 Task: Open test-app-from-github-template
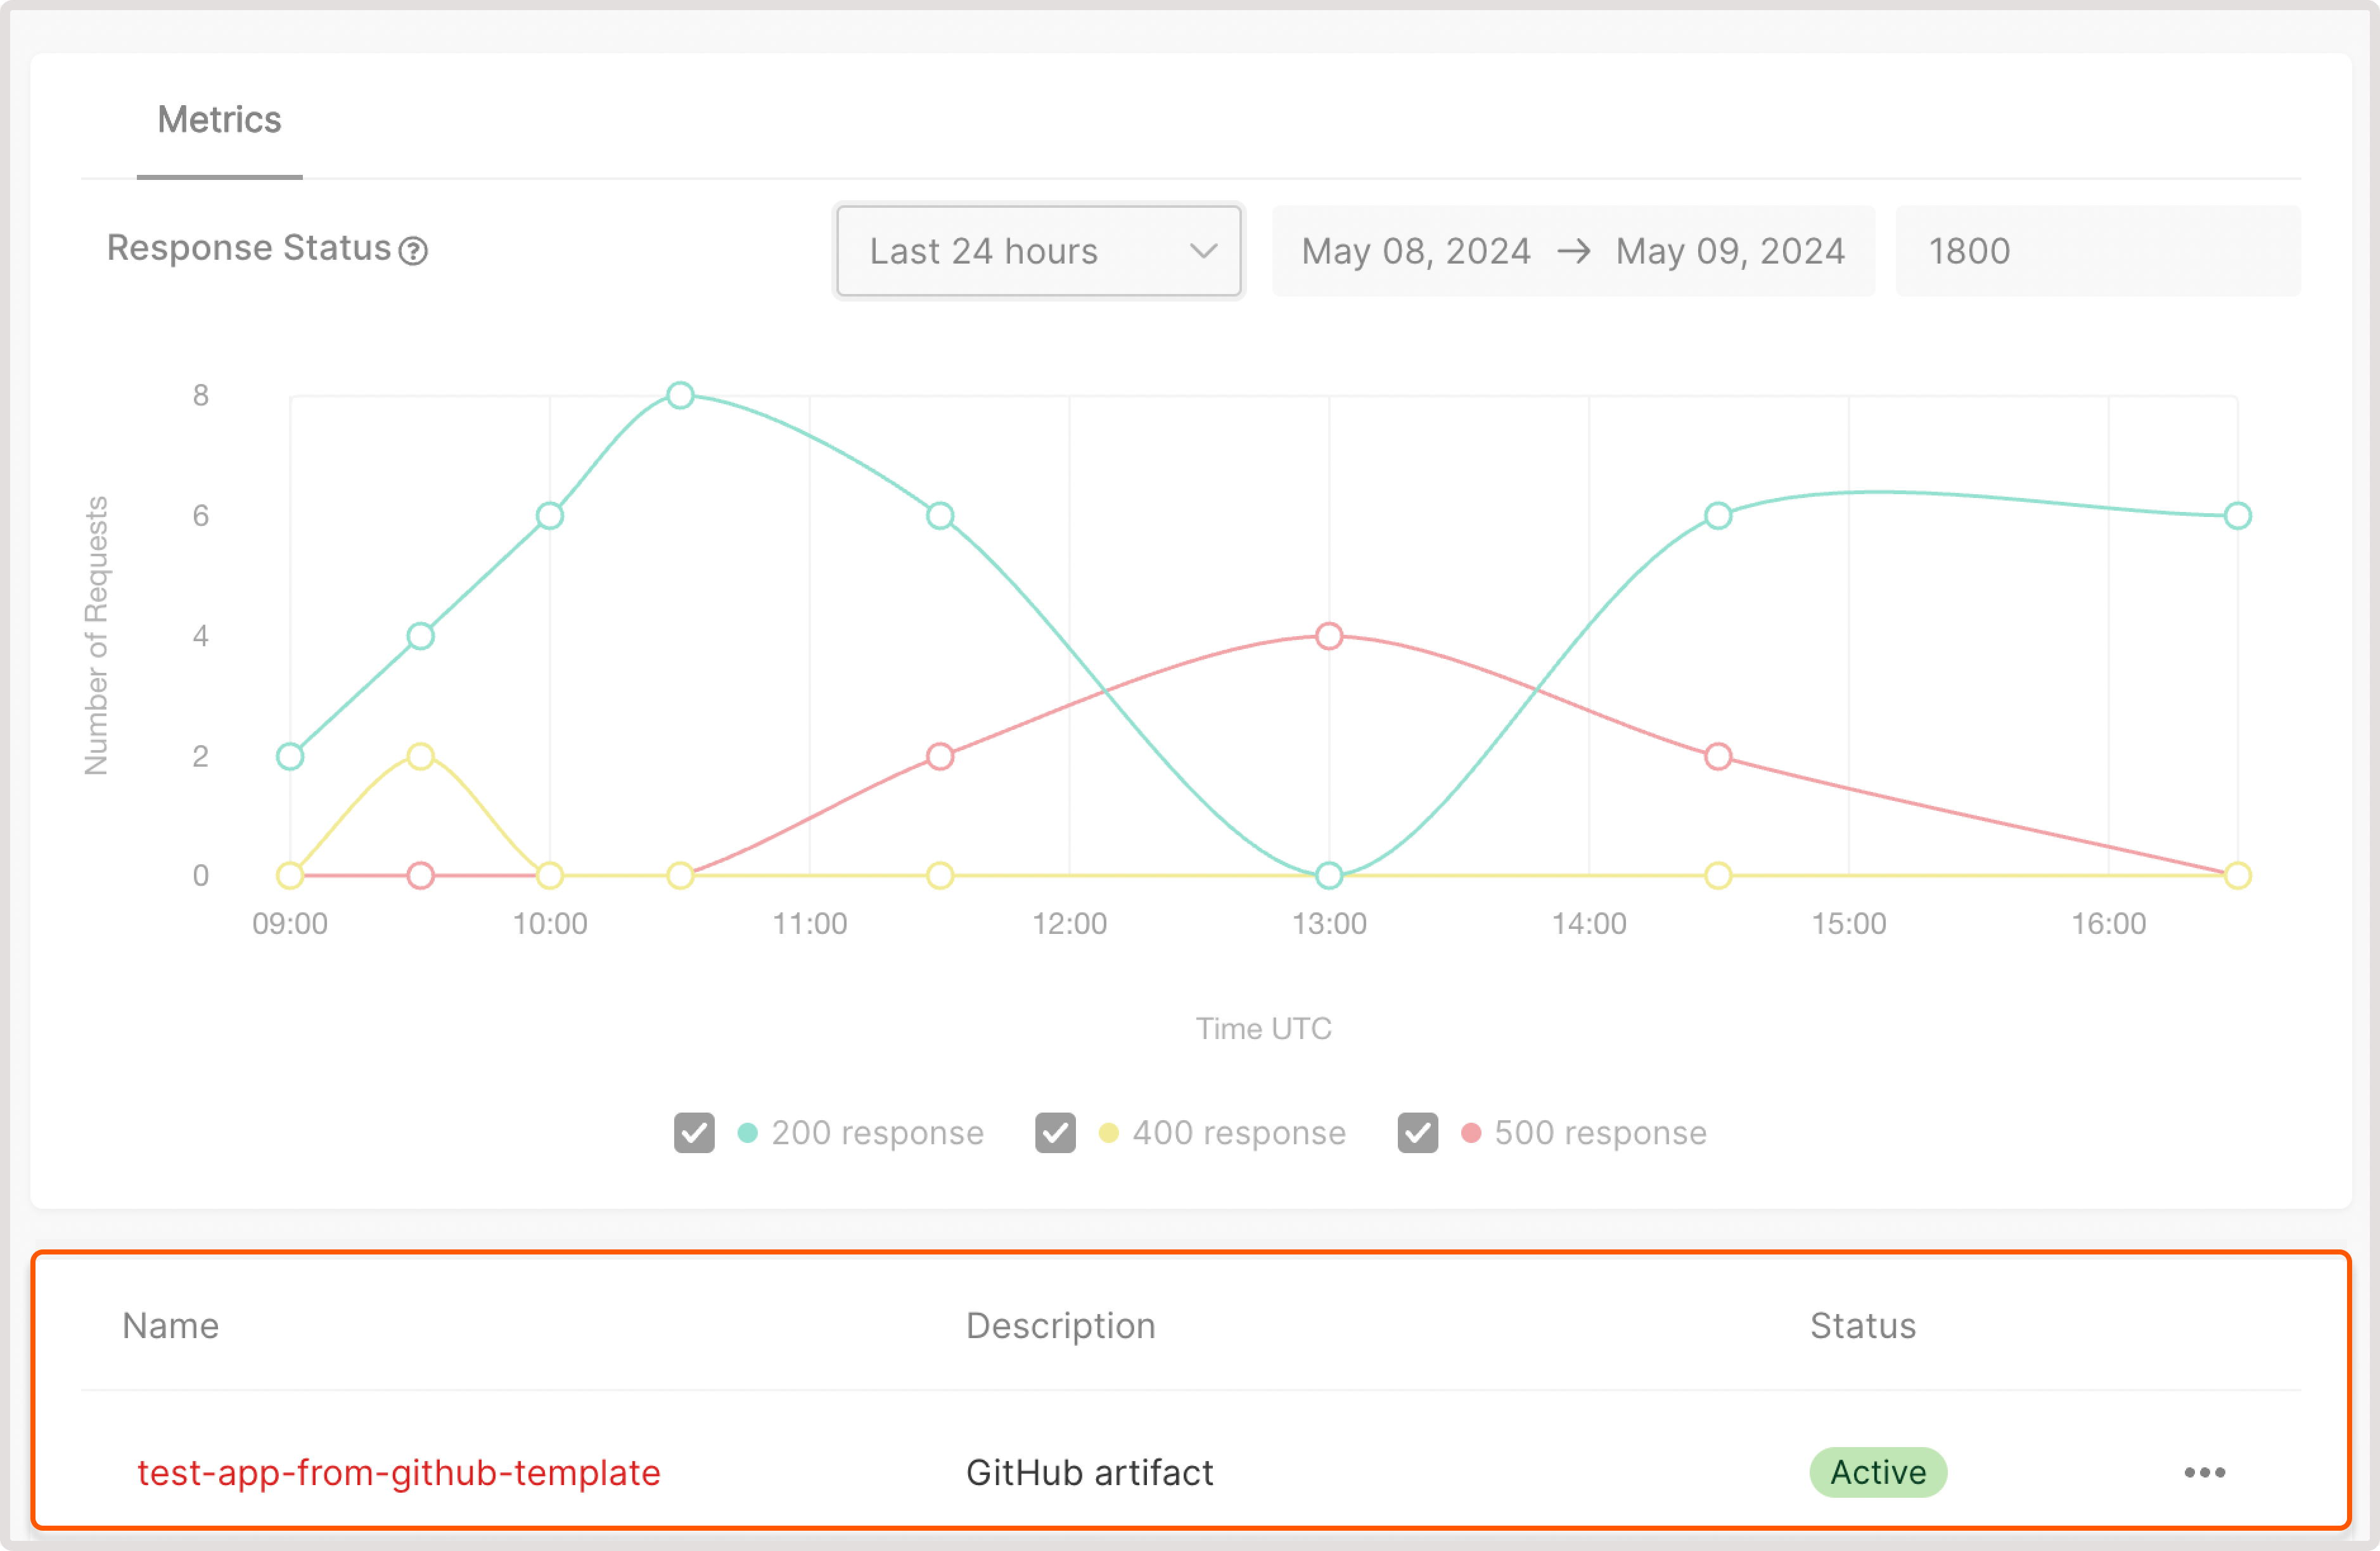pos(399,1472)
